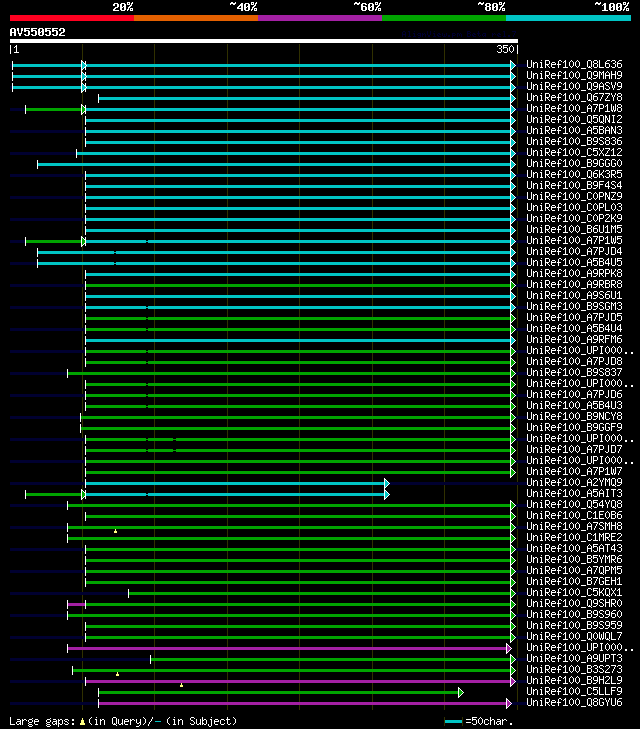The width and height of the screenshot is (640, 729).
Task: Click the white query sequence ruler bar
Action: [x=264, y=41]
